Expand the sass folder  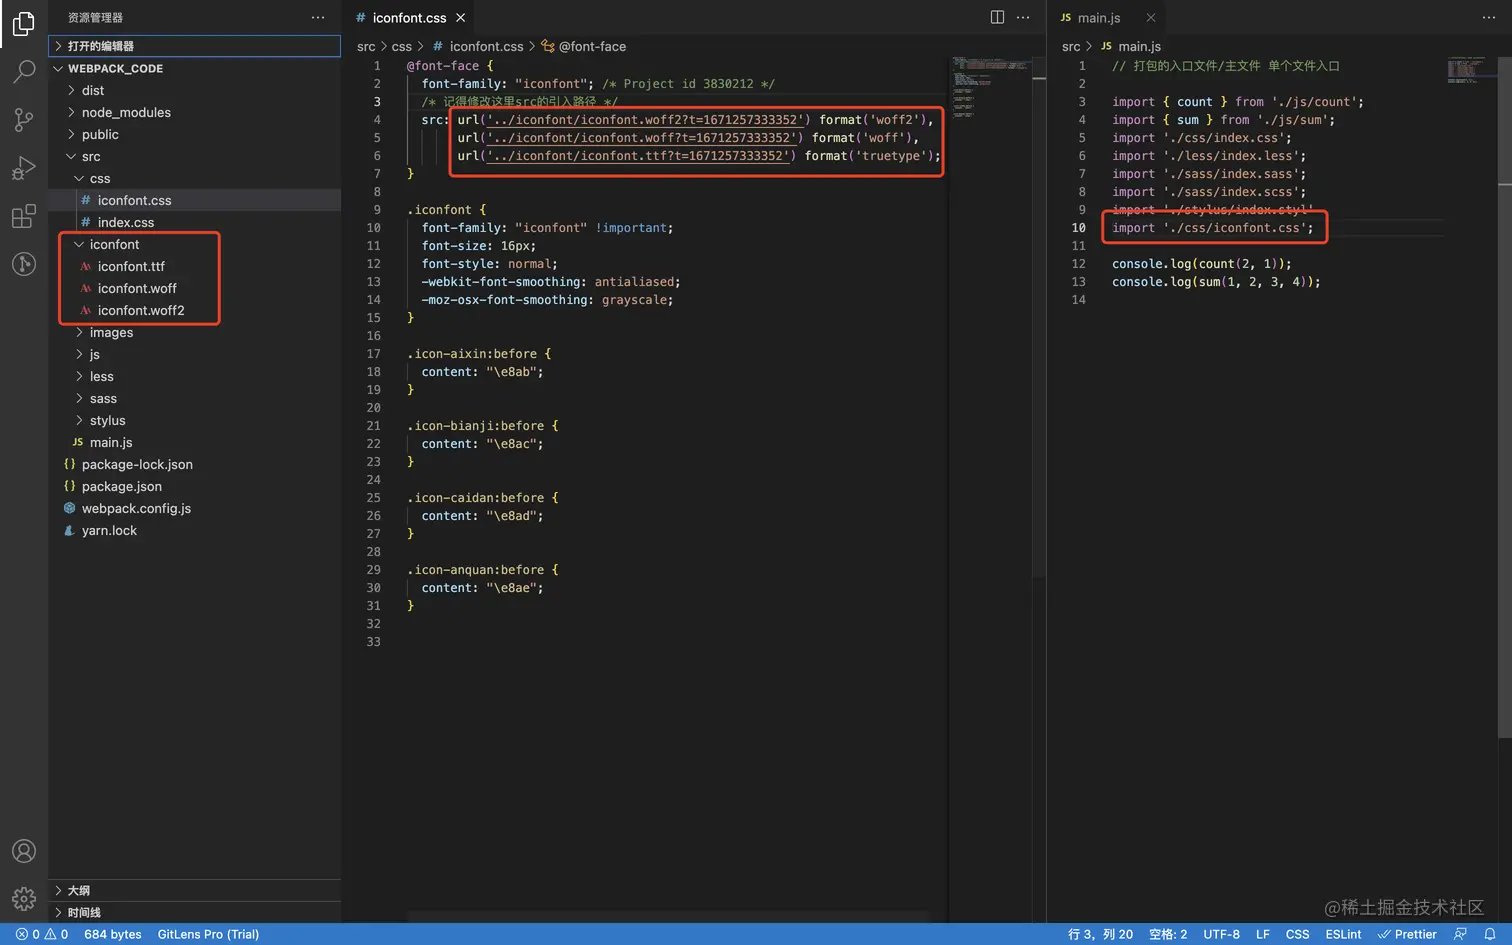coord(103,398)
